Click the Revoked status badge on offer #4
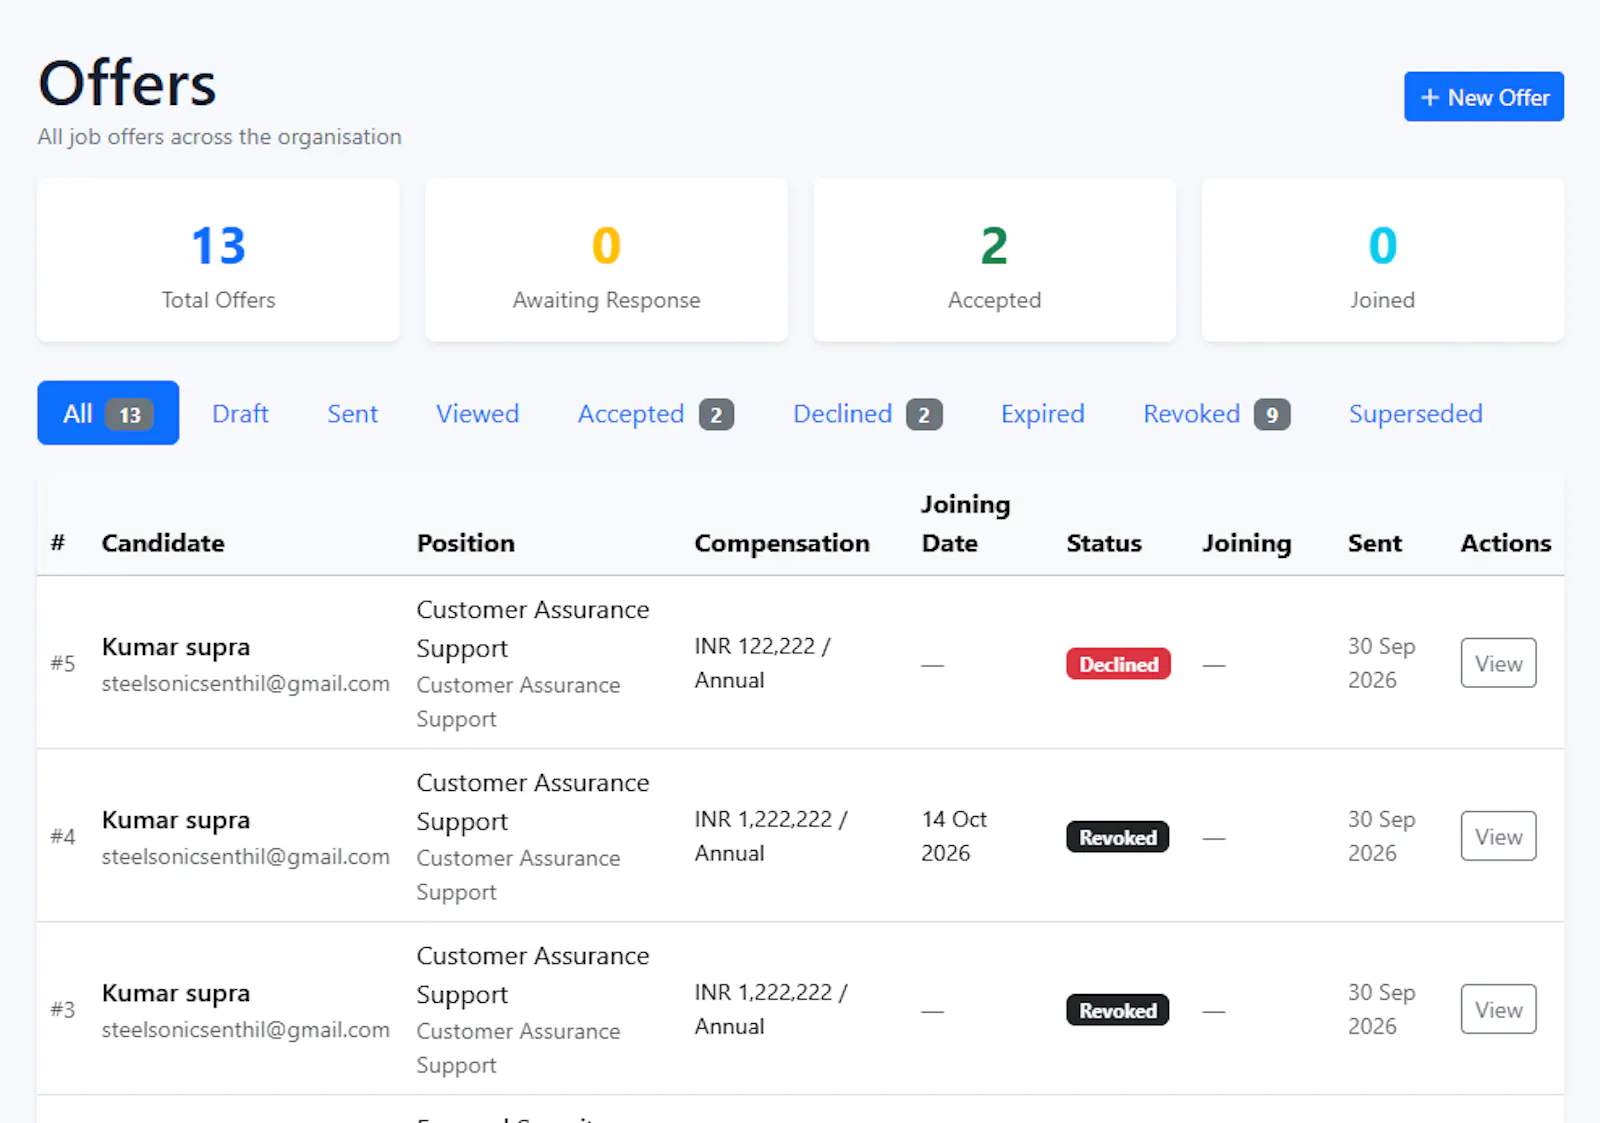This screenshot has height=1123, width=1600. coord(1117,837)
